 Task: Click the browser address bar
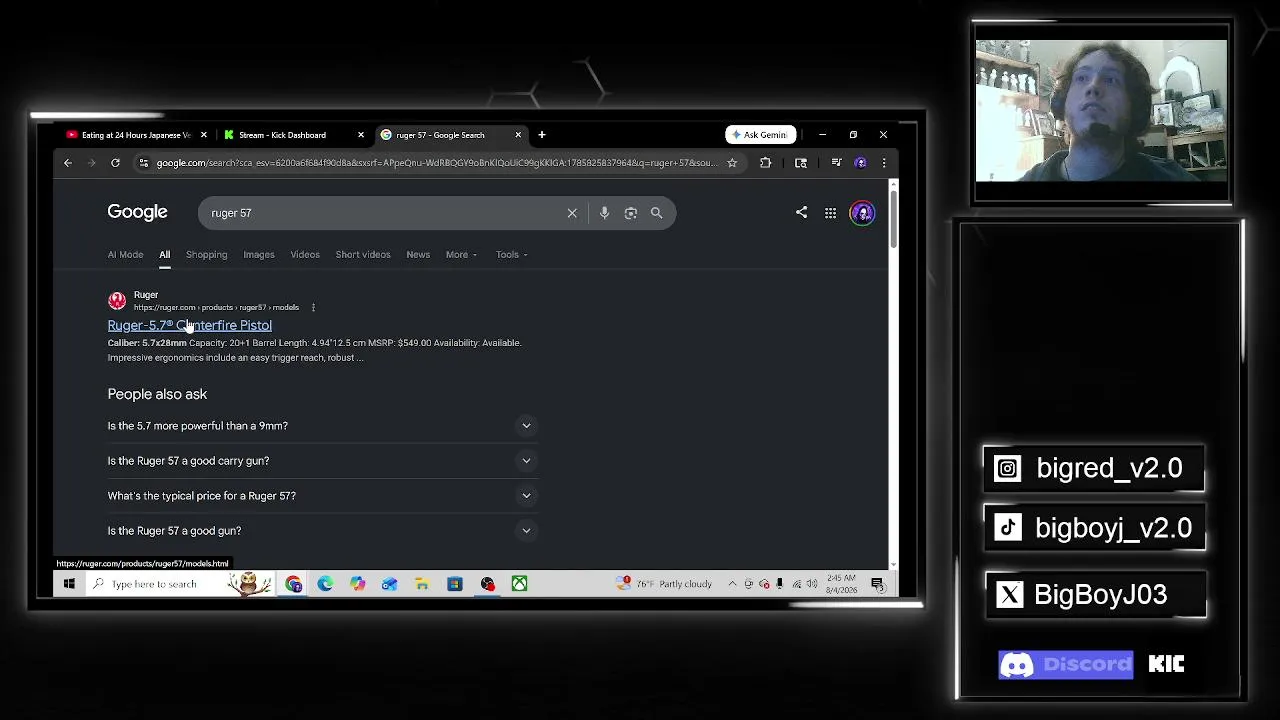click(437, 163)
